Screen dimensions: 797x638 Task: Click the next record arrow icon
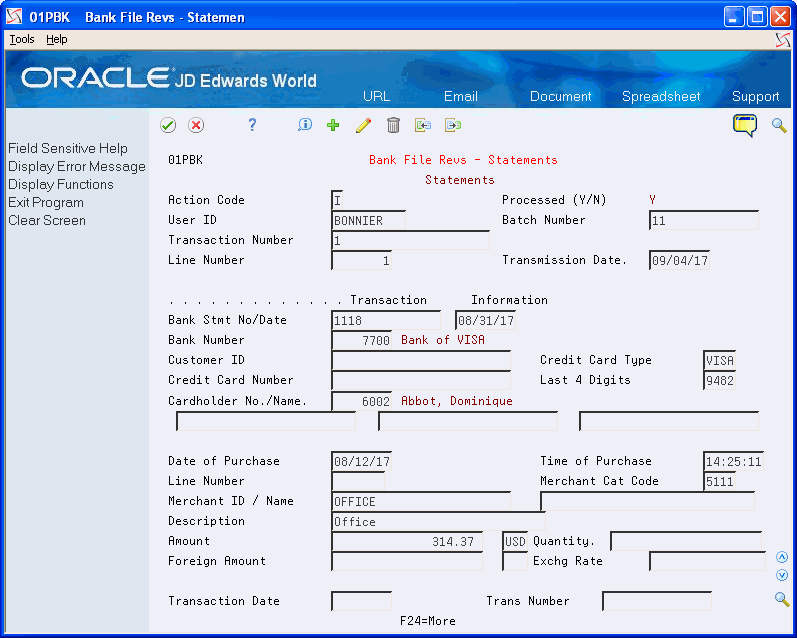point(453,125)
